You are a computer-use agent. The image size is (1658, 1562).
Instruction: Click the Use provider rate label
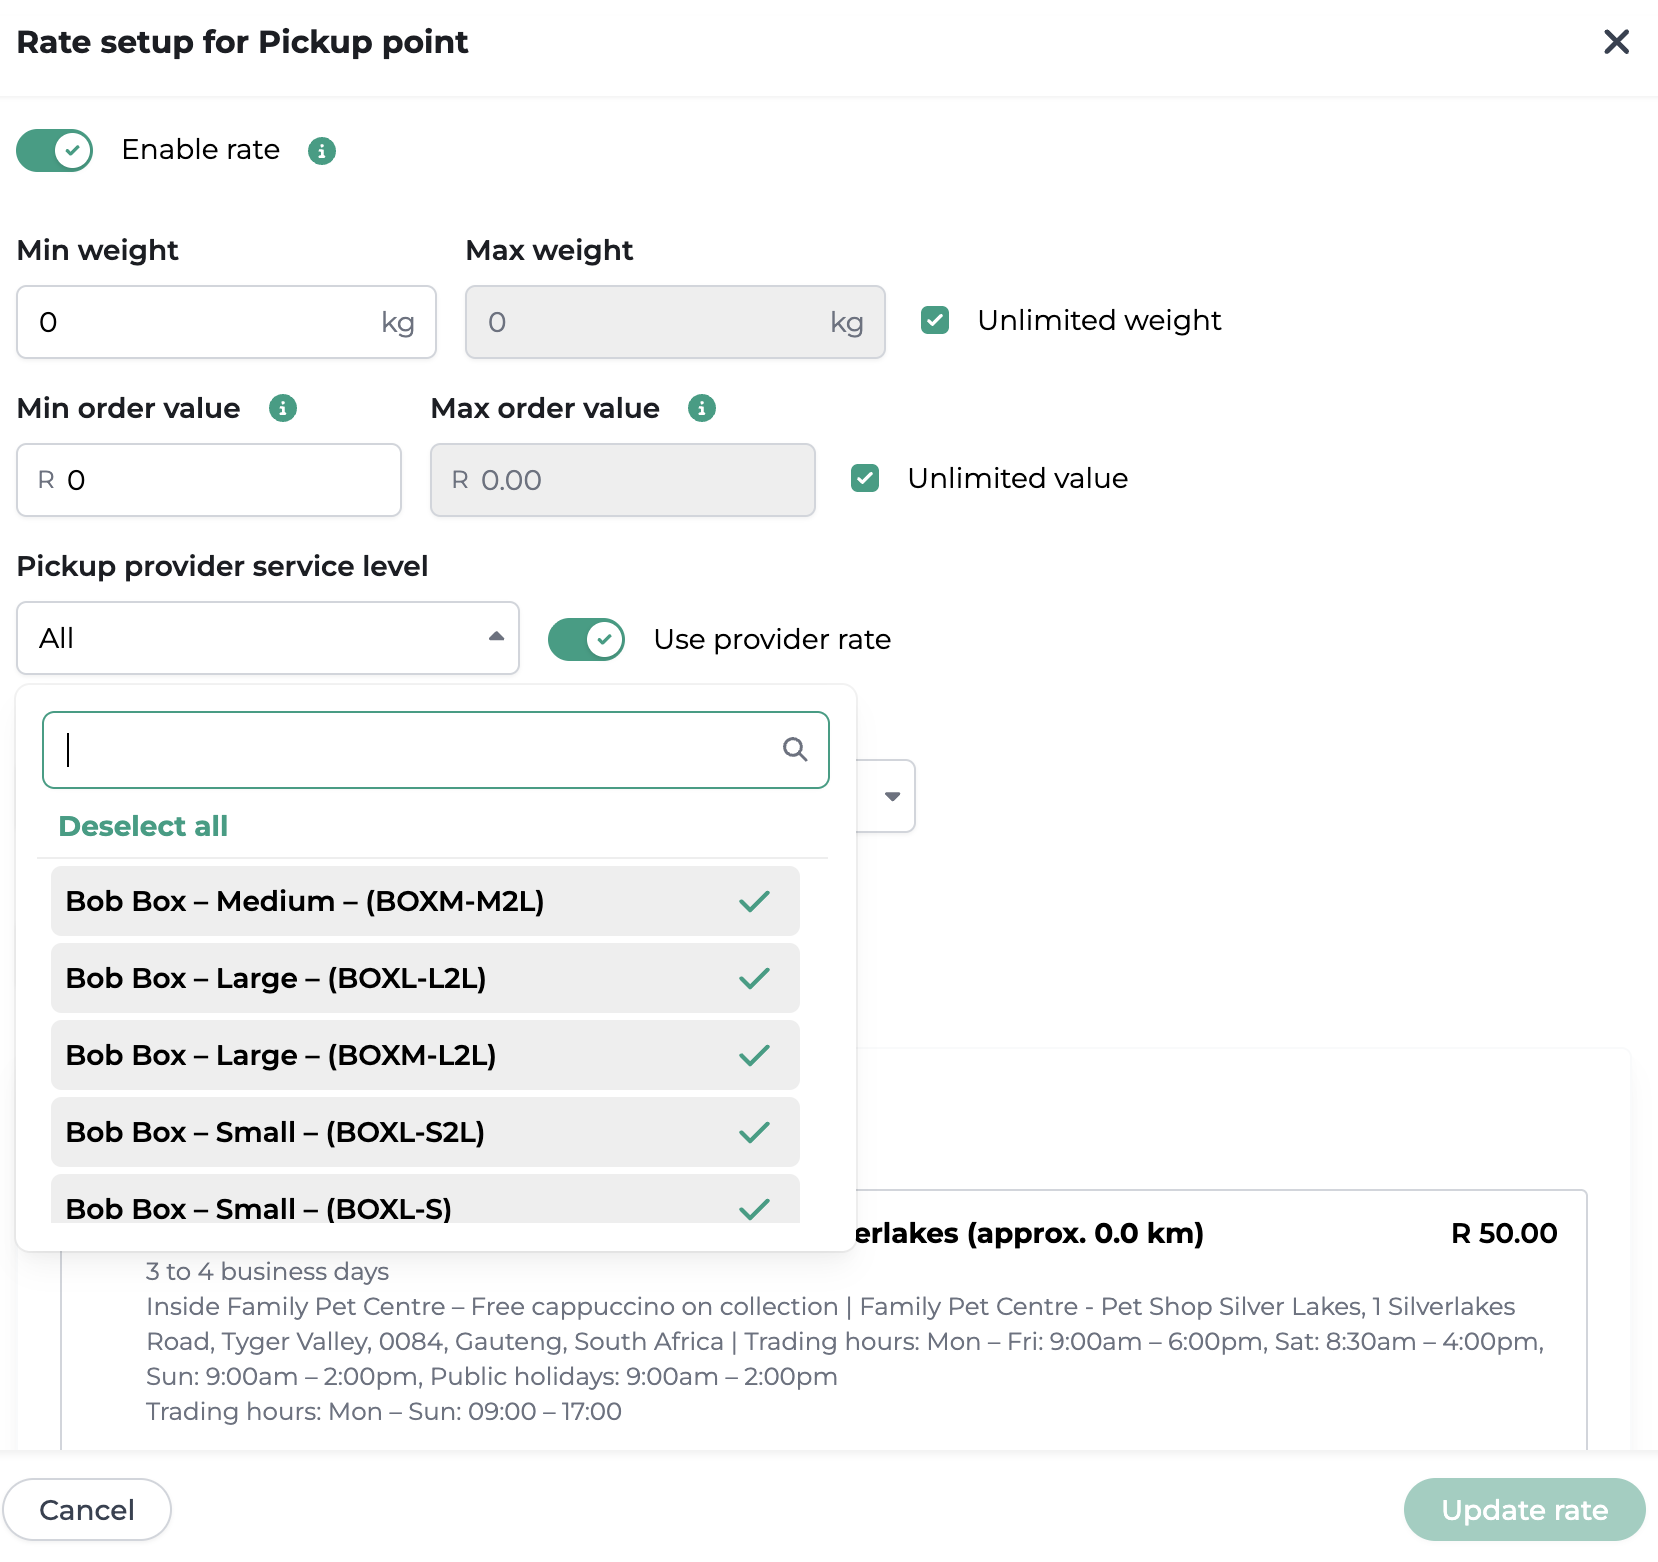tap(772, 639)
